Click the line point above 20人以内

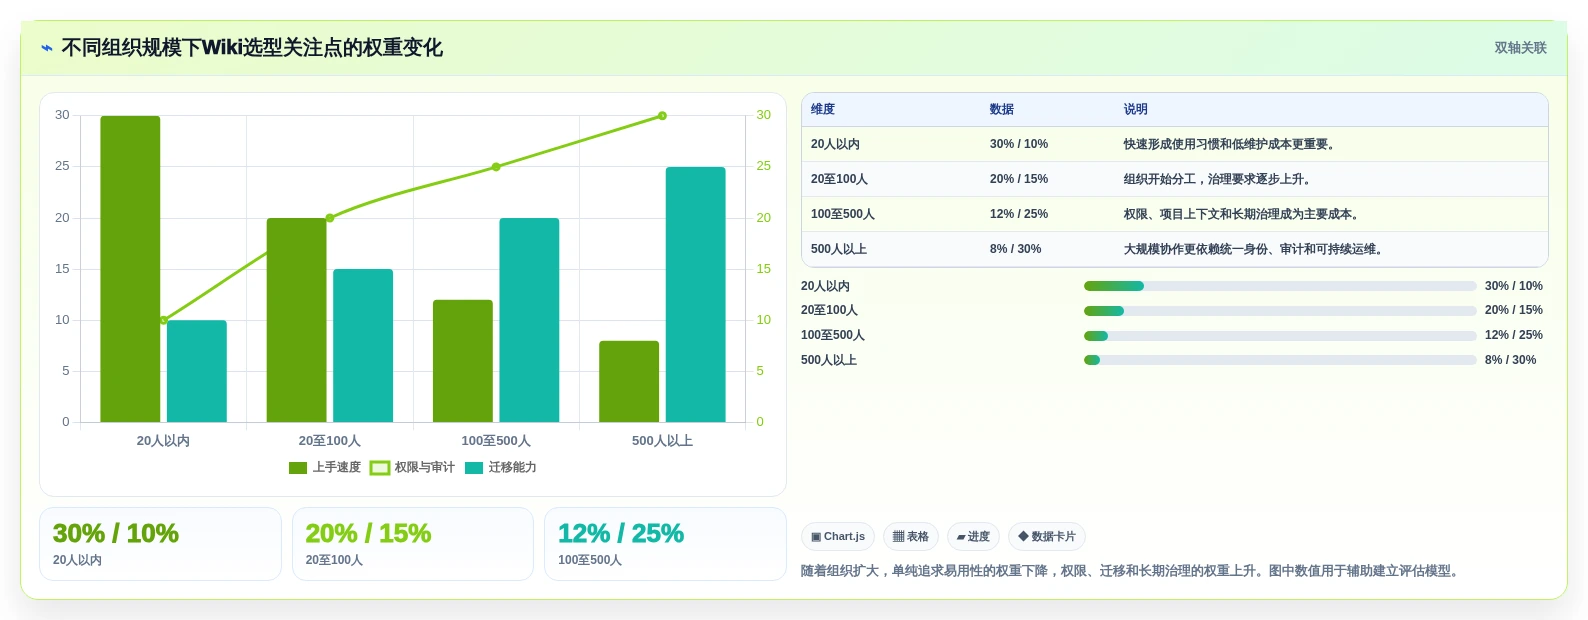(164, 320)
